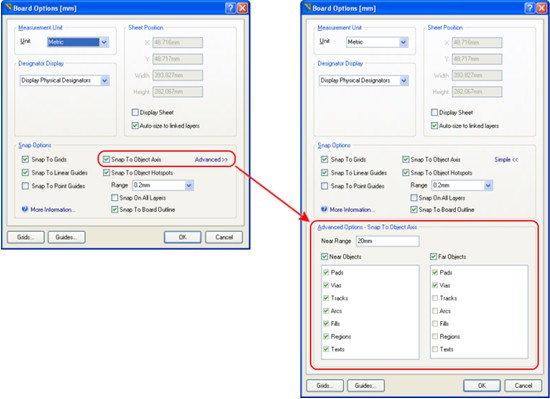
Task: Click Cancel in left dialog
Action: coord(224,237)
